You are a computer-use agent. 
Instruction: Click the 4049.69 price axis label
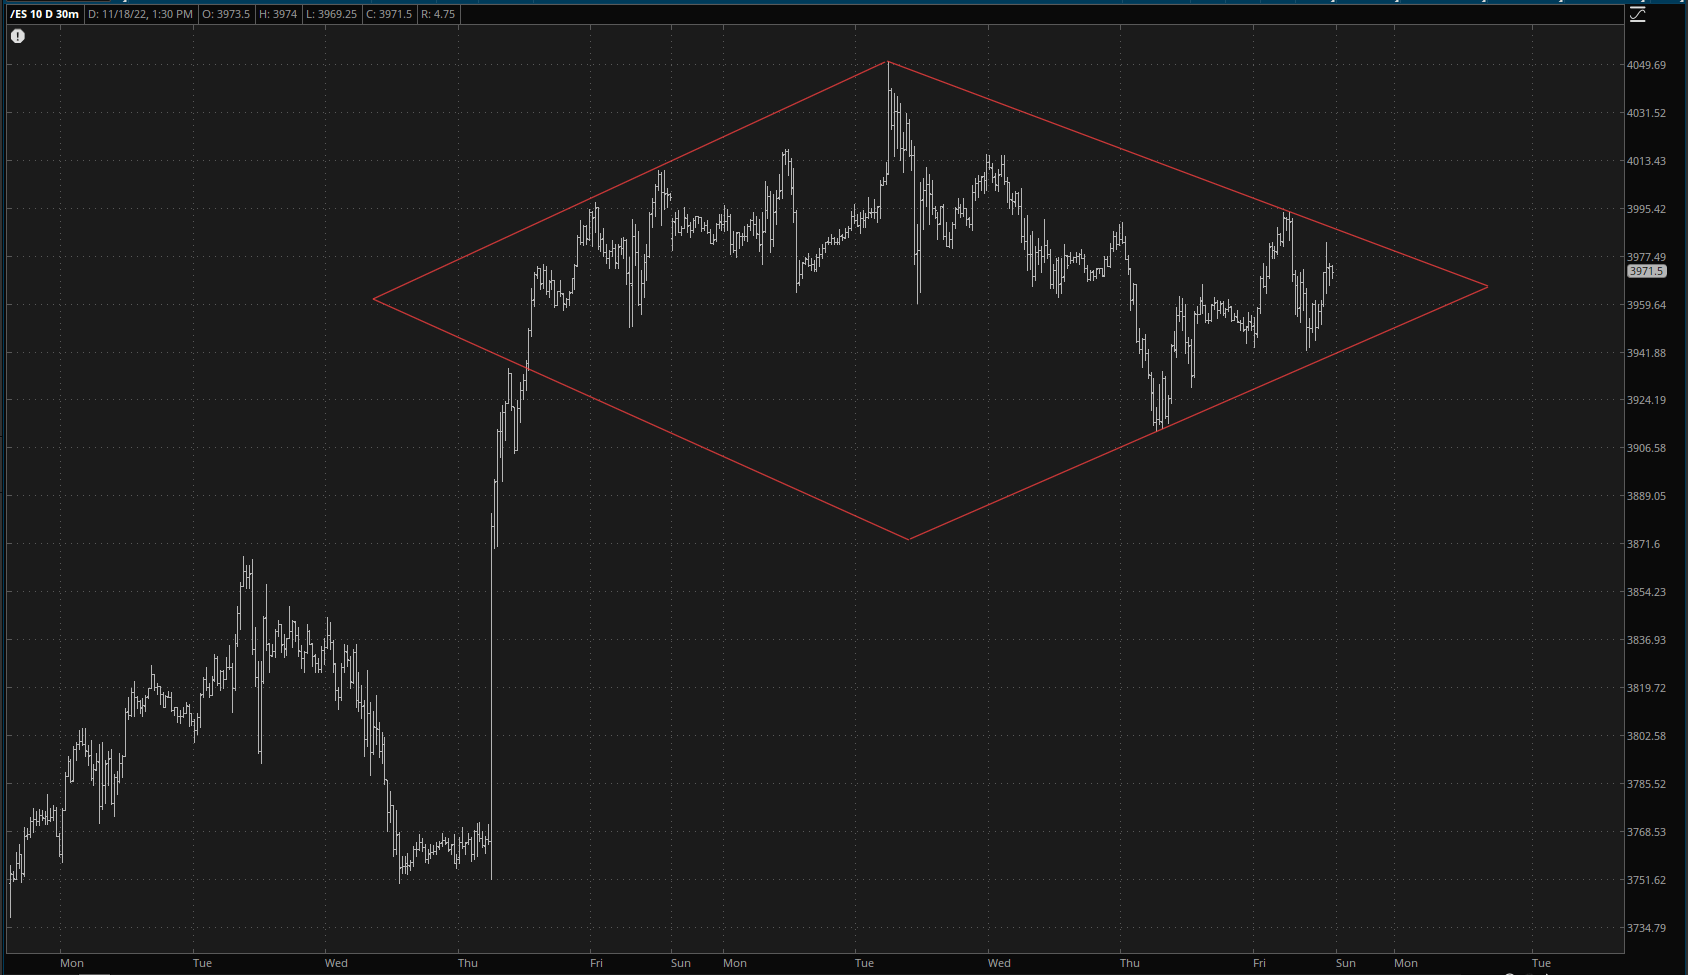[1646, 65]
